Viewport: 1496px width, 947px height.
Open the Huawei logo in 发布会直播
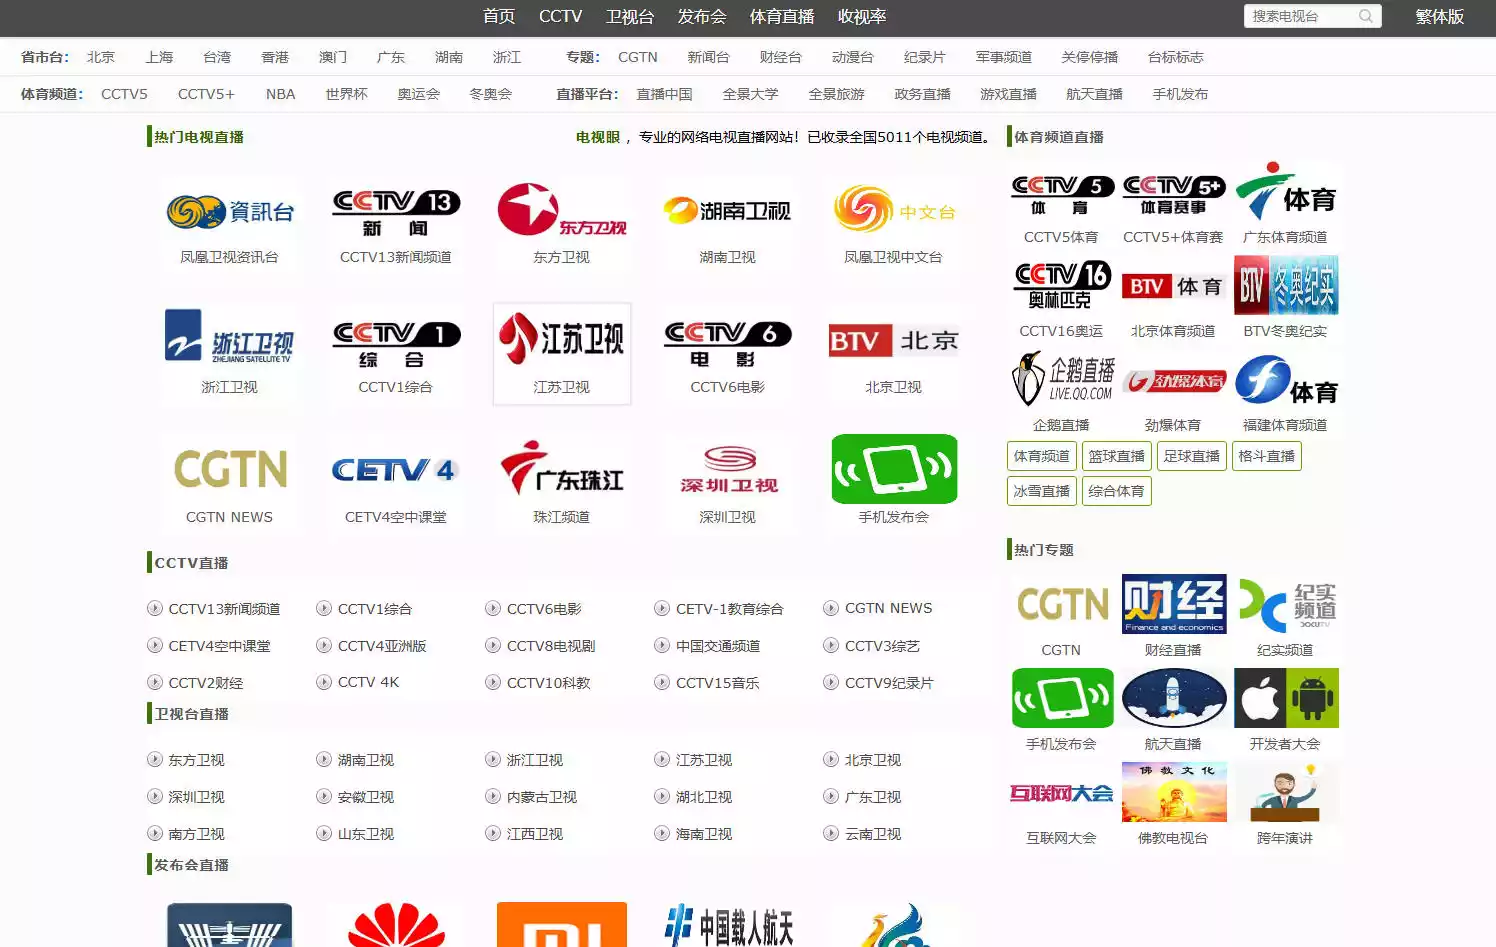(x=396, y=925)
